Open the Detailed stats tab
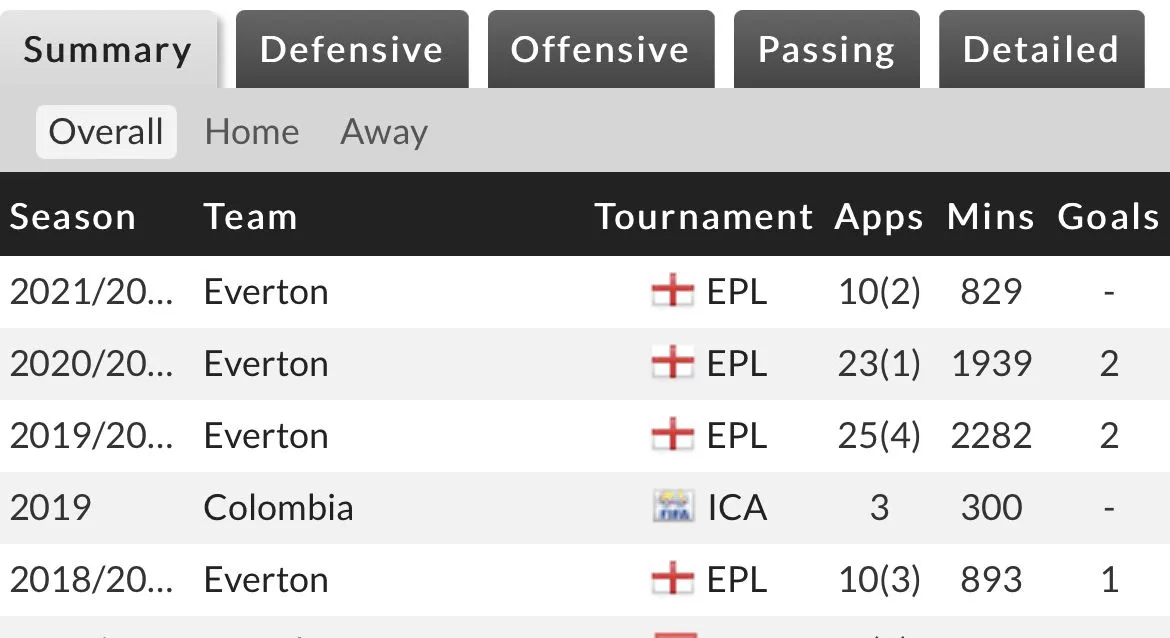 tap(1041, 50)
